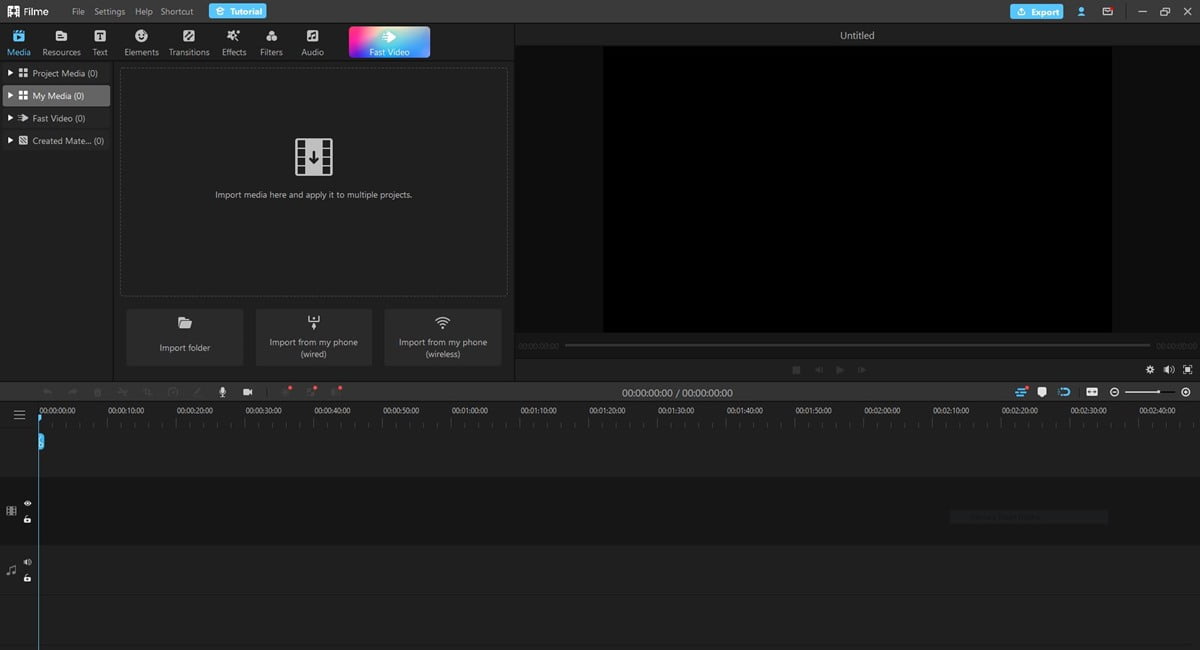Lock the video track
Image resolution: width=1200 pixels, height=650 pixels.
pyautogui.click(x=27, y=517)
